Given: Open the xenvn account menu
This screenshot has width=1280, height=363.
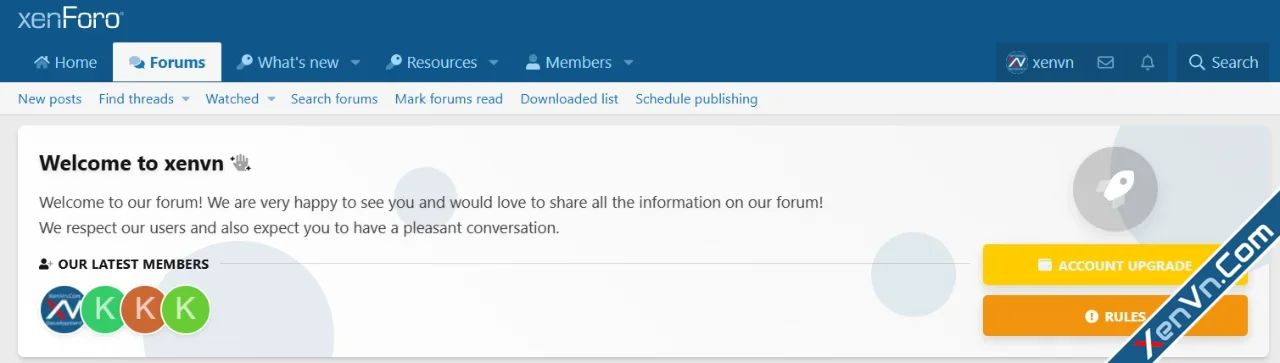Looking at the screenshot, I should point(1040,62).
